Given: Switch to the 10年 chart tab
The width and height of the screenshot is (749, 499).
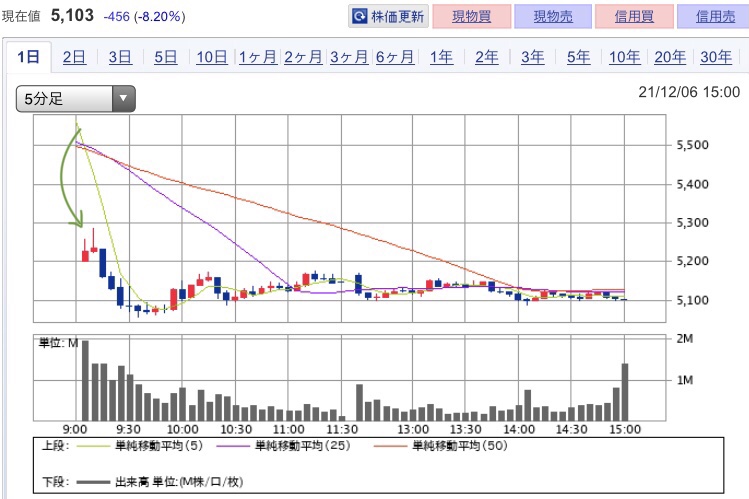Looking at the screenshot, I should click(x=624, y=57).
